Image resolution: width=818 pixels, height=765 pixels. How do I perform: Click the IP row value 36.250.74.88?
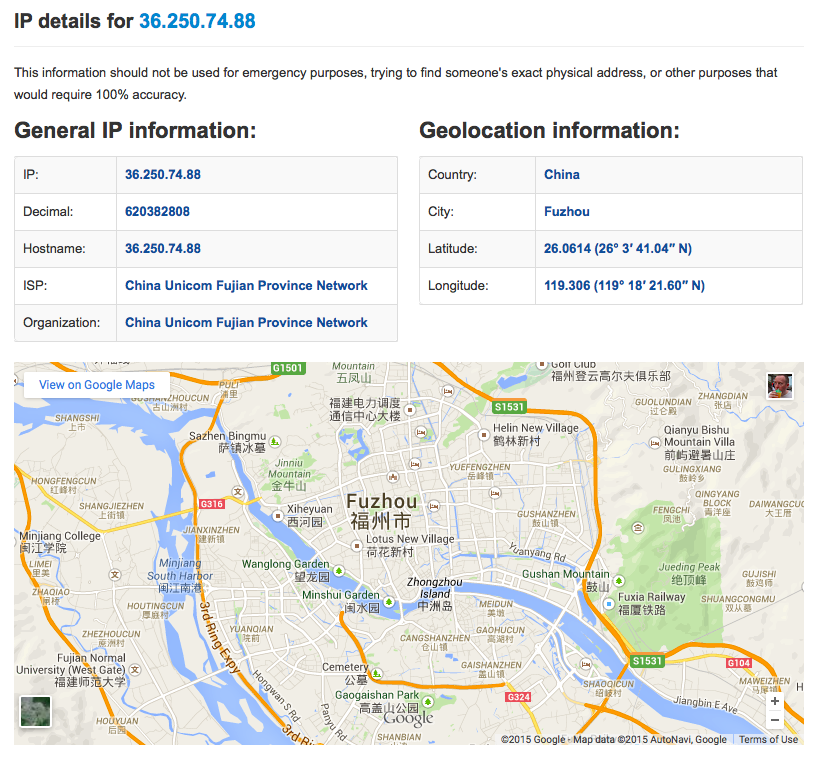(163, 174)
